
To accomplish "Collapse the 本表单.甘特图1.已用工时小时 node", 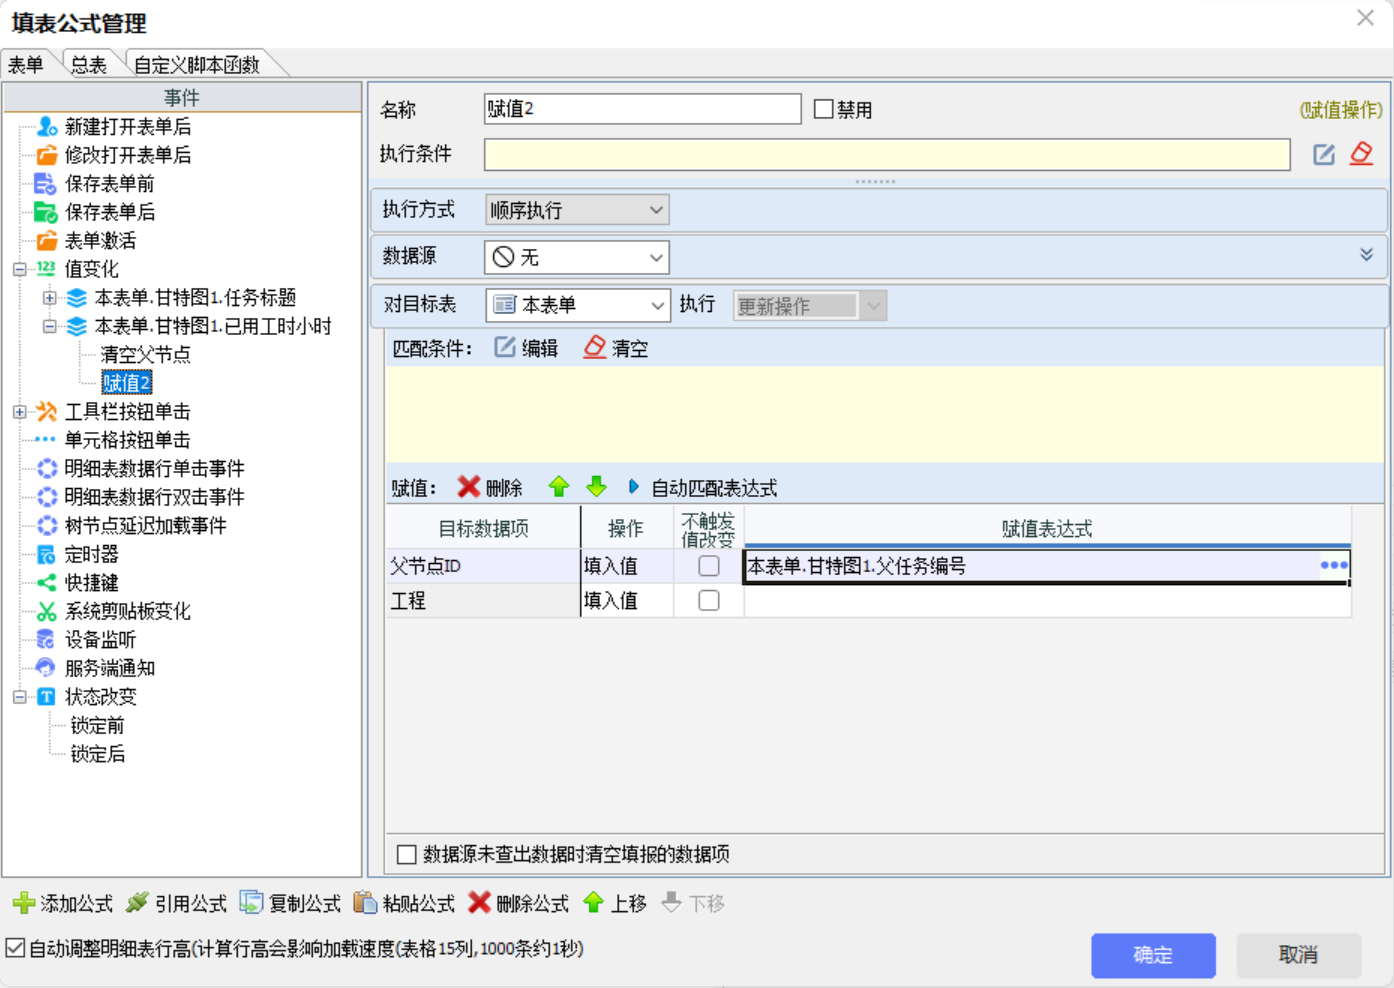I will pos(49,326).
